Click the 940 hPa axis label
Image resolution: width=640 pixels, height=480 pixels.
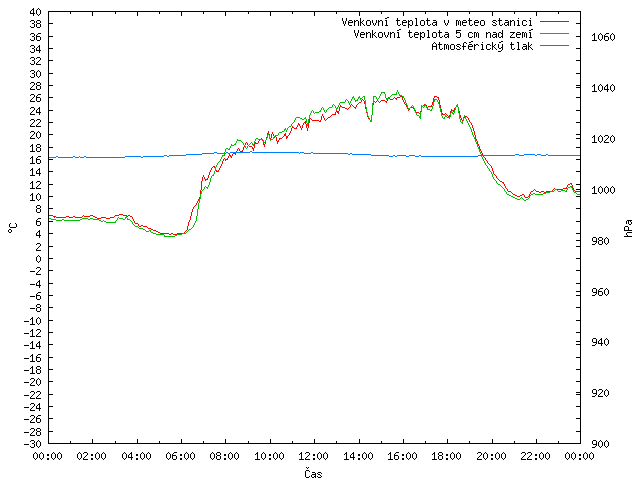point(600,342)
